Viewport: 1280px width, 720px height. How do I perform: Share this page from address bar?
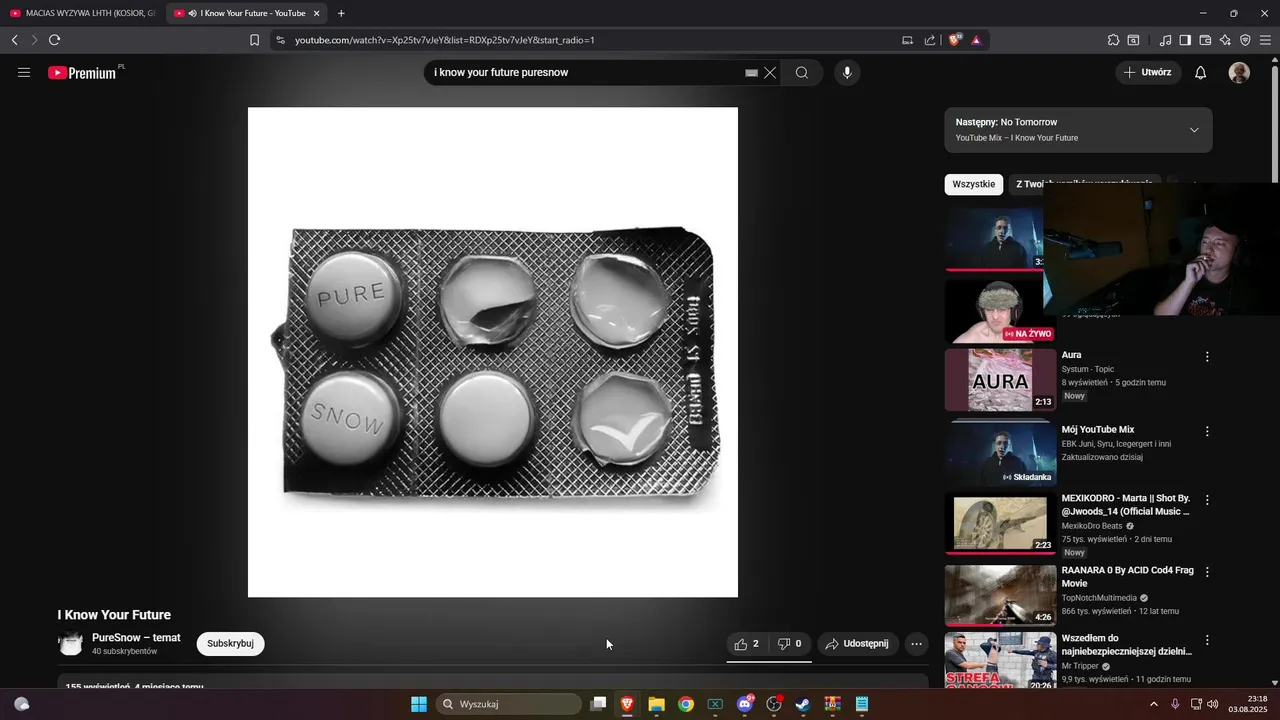tap(930, 40)
